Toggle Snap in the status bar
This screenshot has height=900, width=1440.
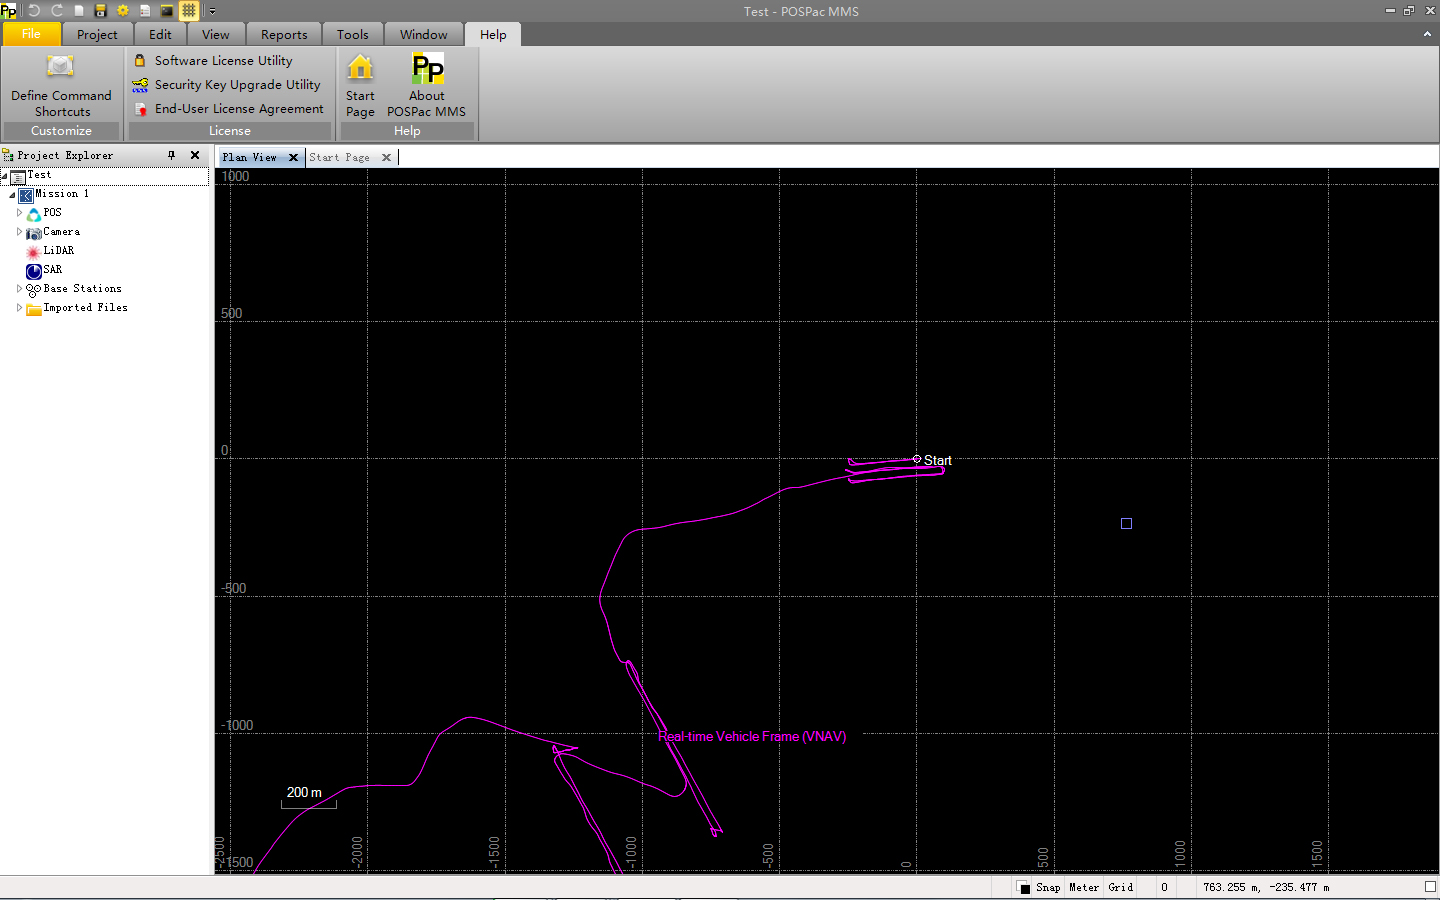click(x=1048, y=888)
